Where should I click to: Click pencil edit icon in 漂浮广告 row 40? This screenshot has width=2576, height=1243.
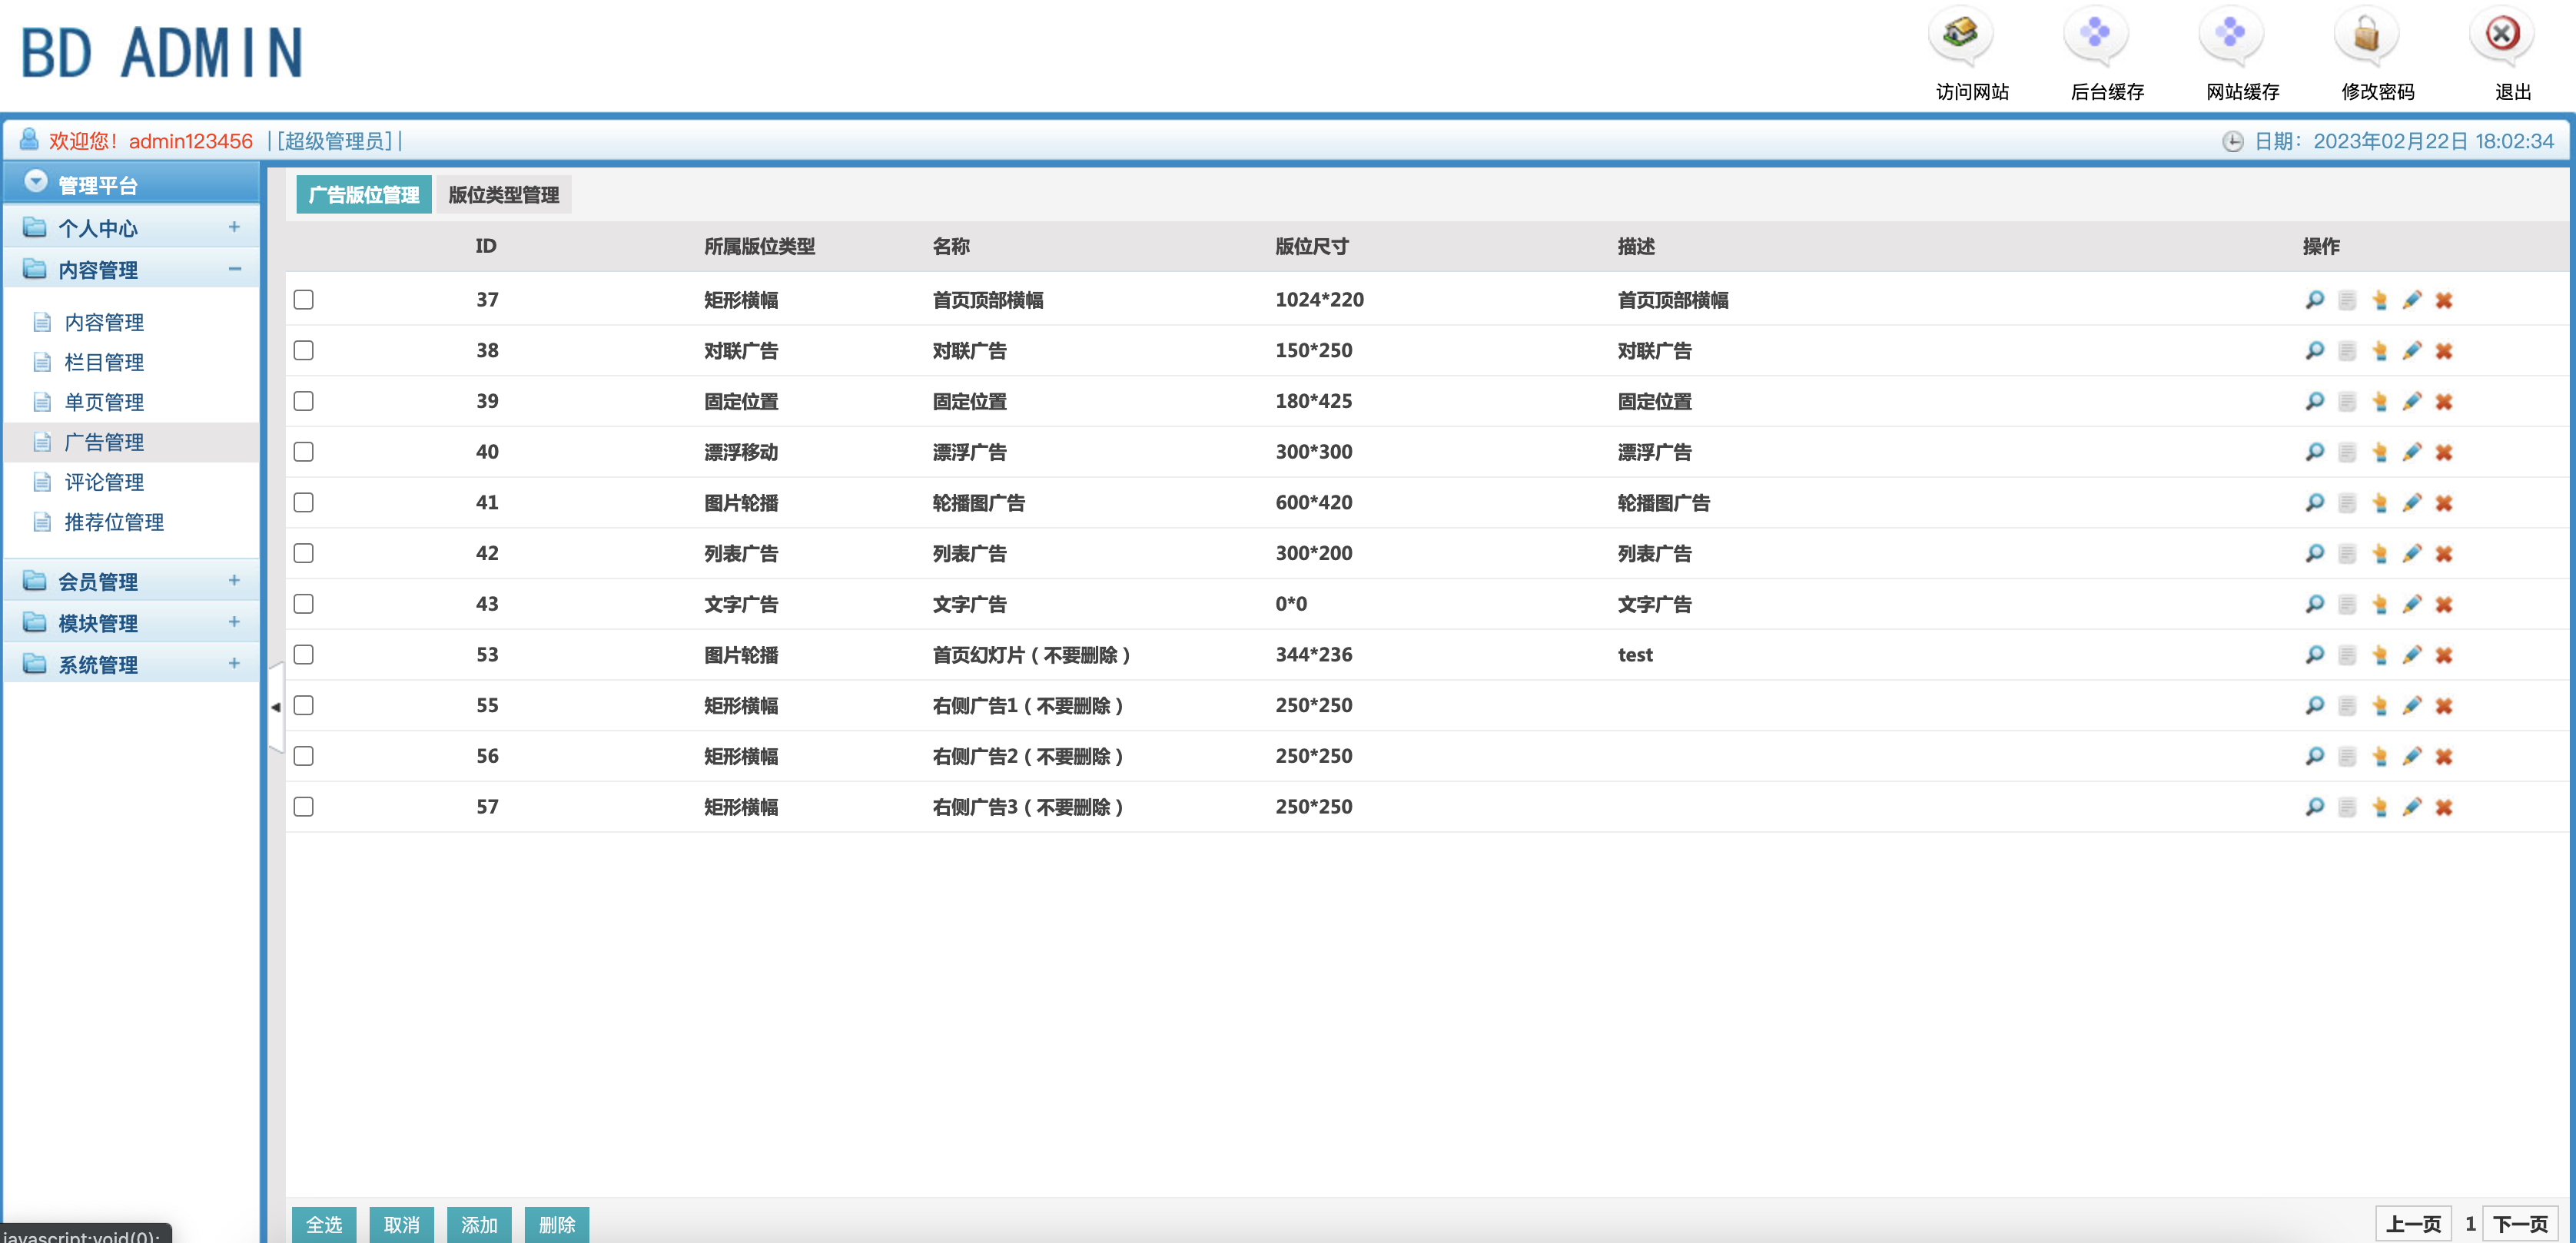click(2411, 452)
